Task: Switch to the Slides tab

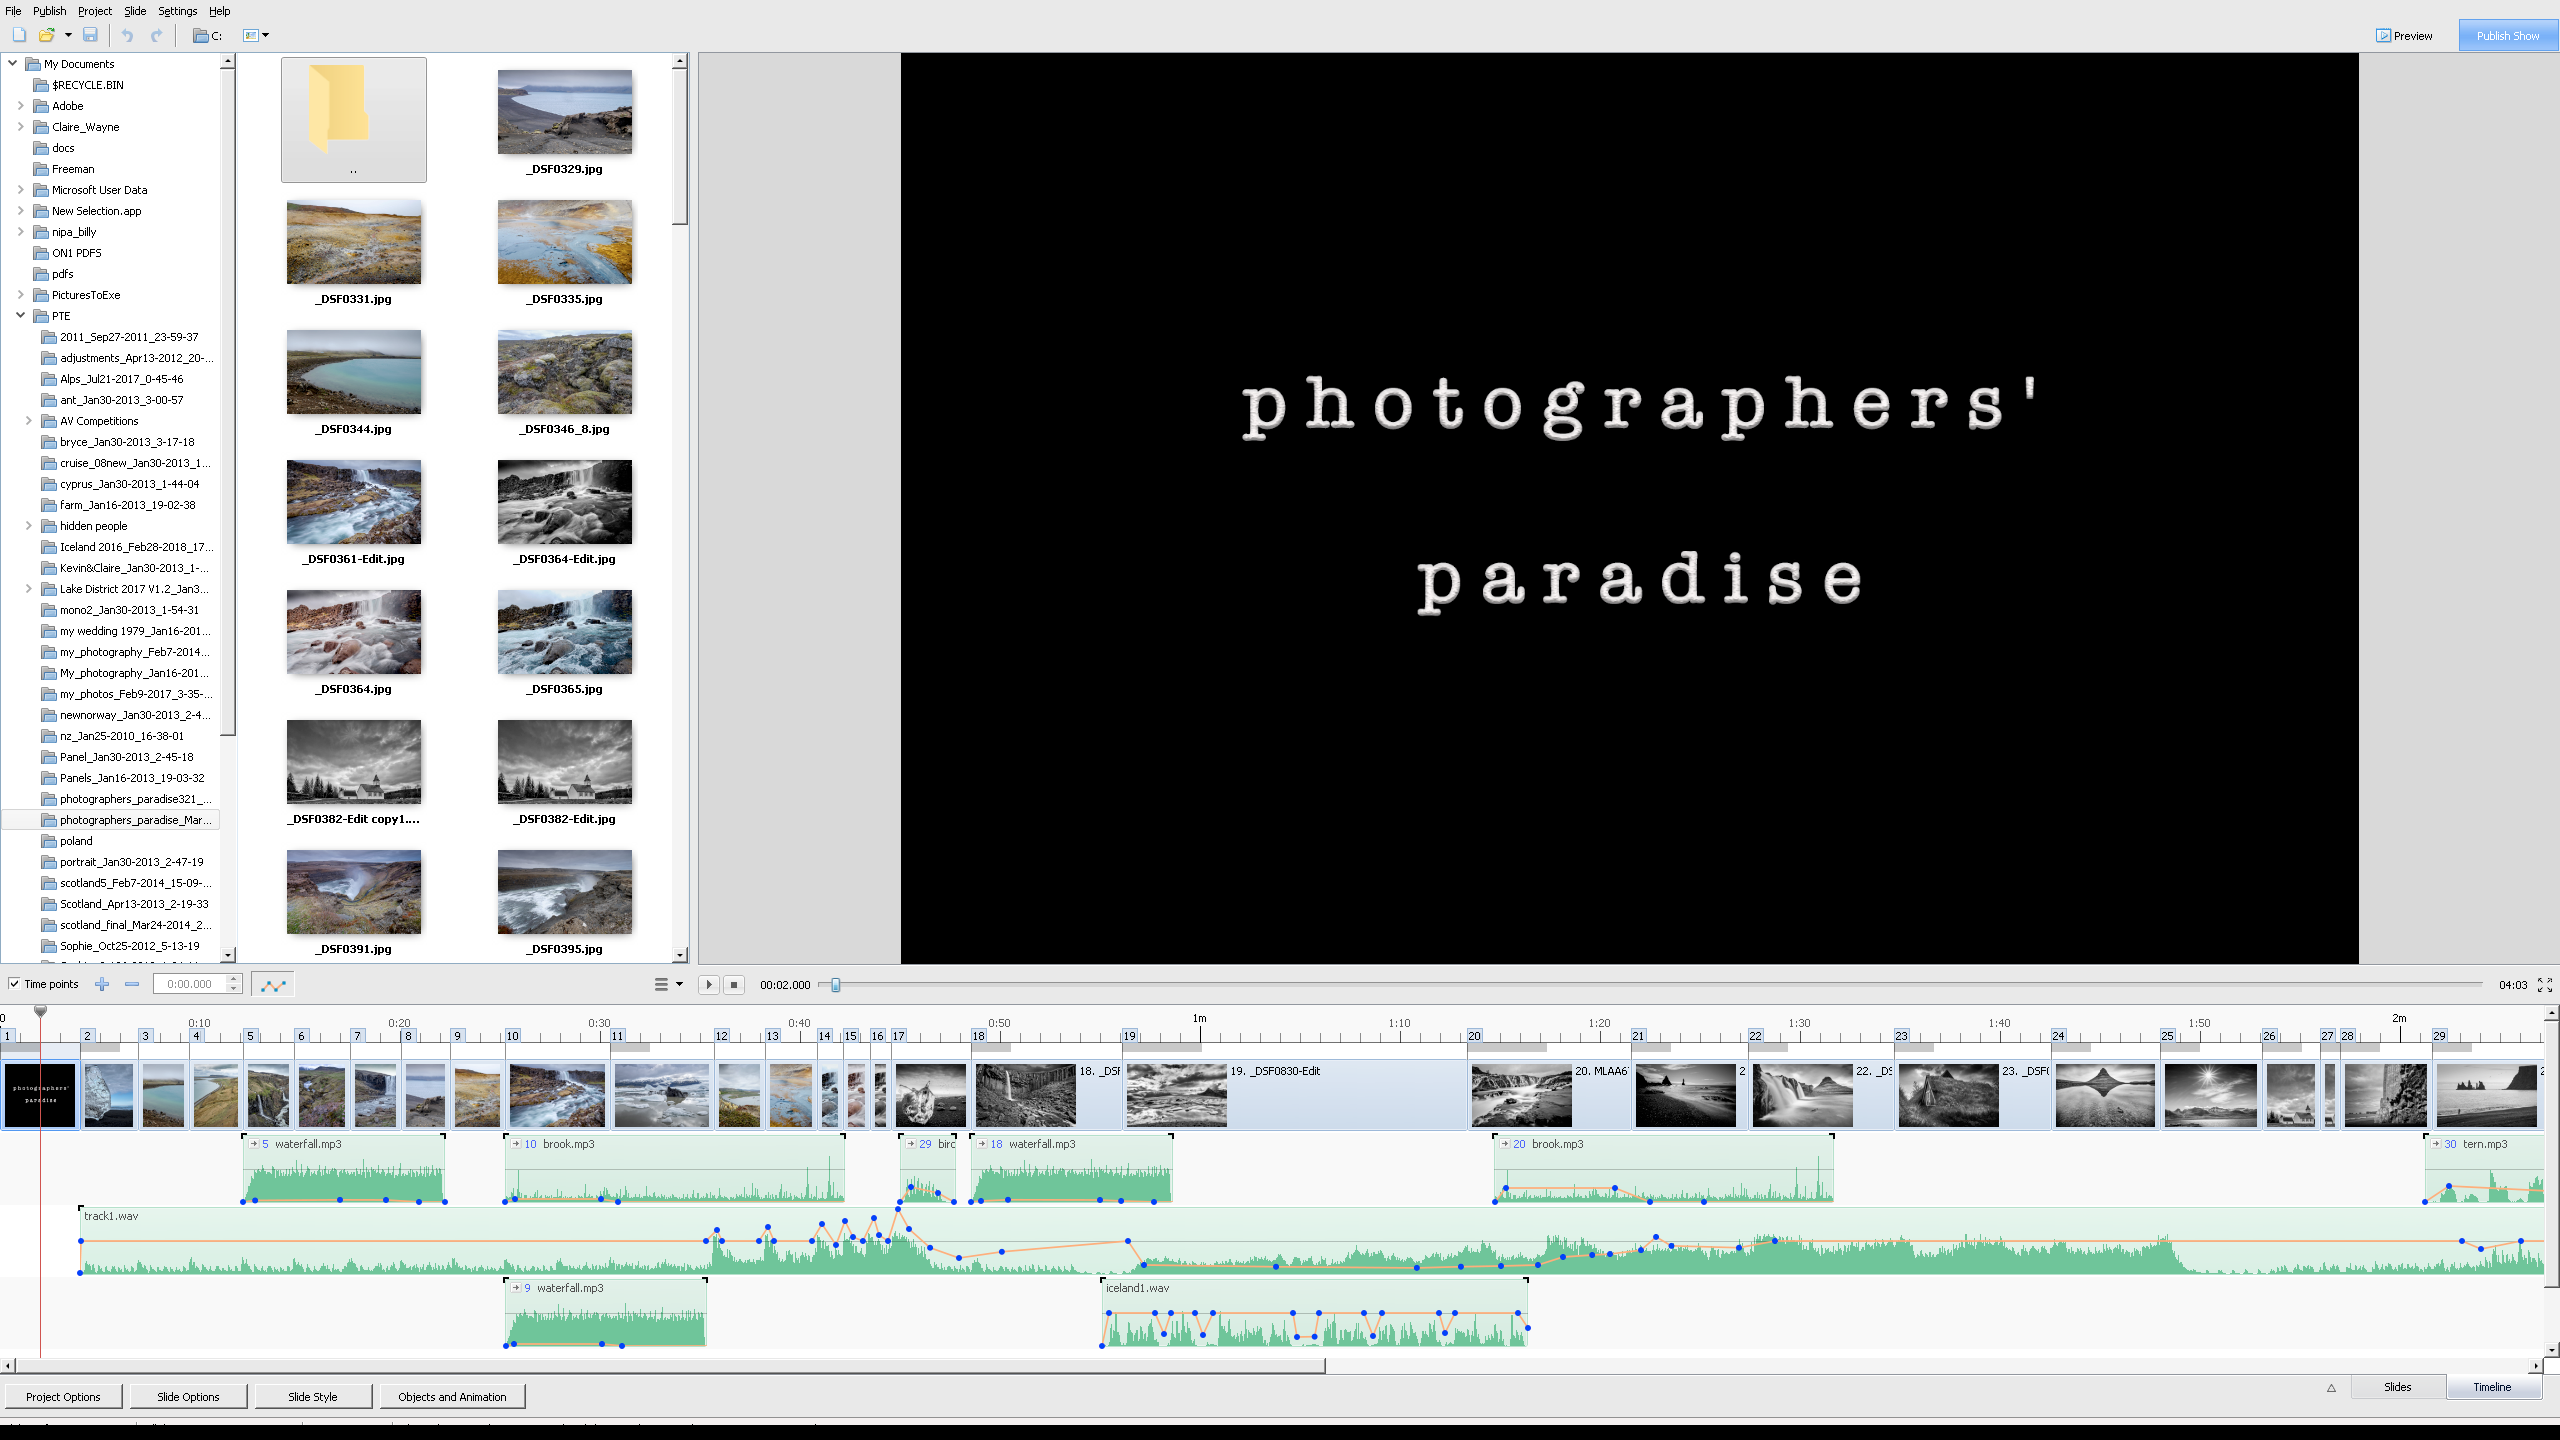Action: pos(2397,1387)
